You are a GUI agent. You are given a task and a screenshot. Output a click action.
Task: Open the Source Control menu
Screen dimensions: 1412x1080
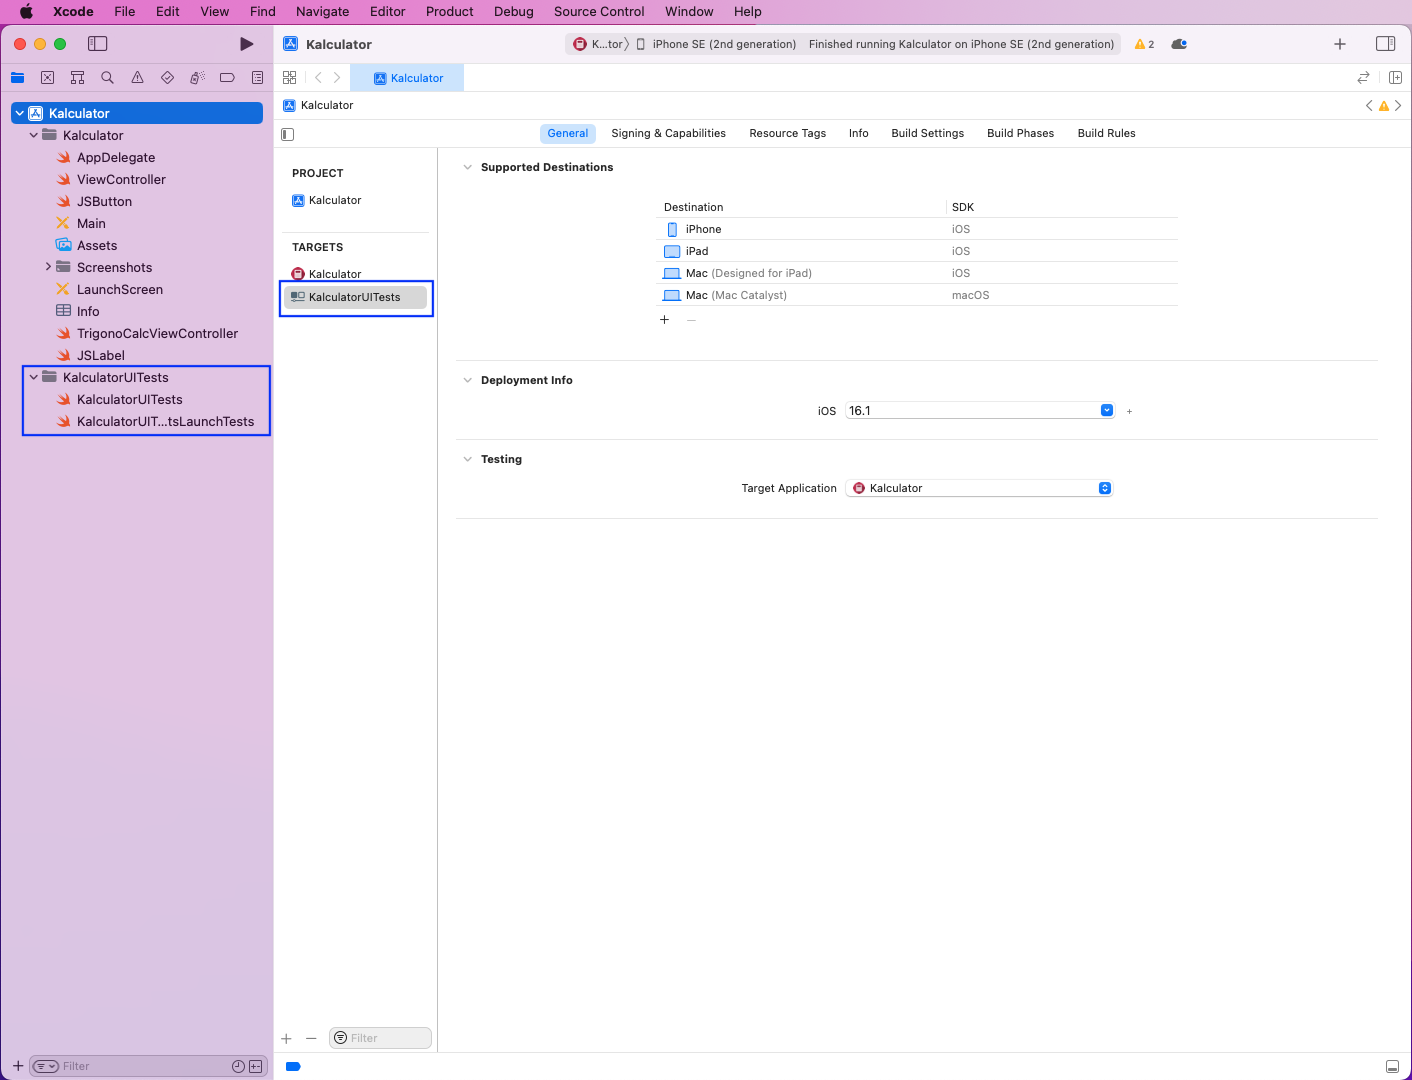pyautogui.click(x=599, y=12)
